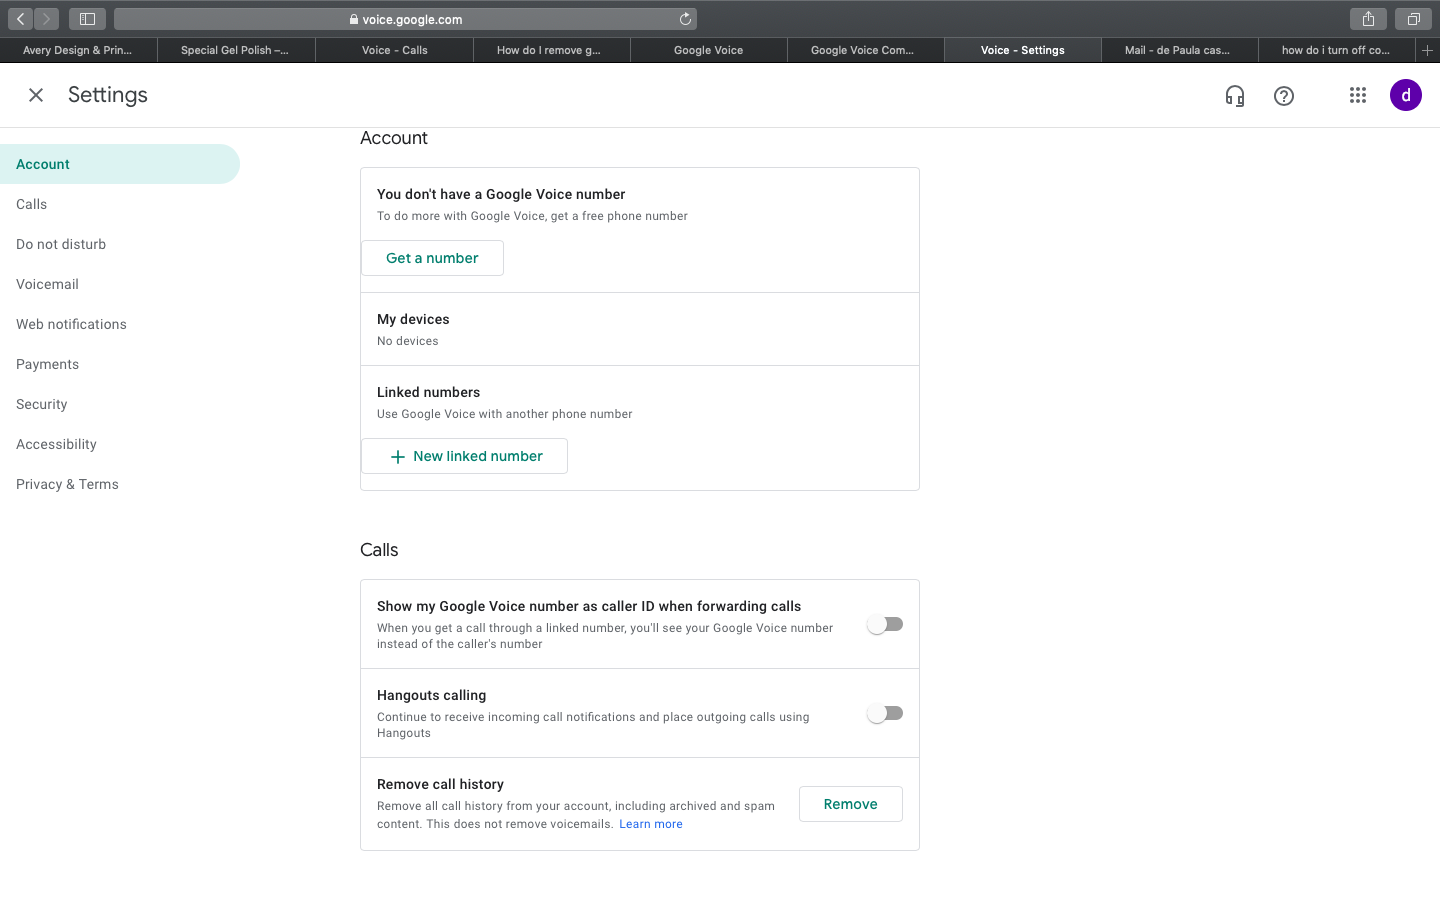Add a new tab with plus icon
The width and height of the screenshot is (1440, 900).
(x=1428, y=50)
